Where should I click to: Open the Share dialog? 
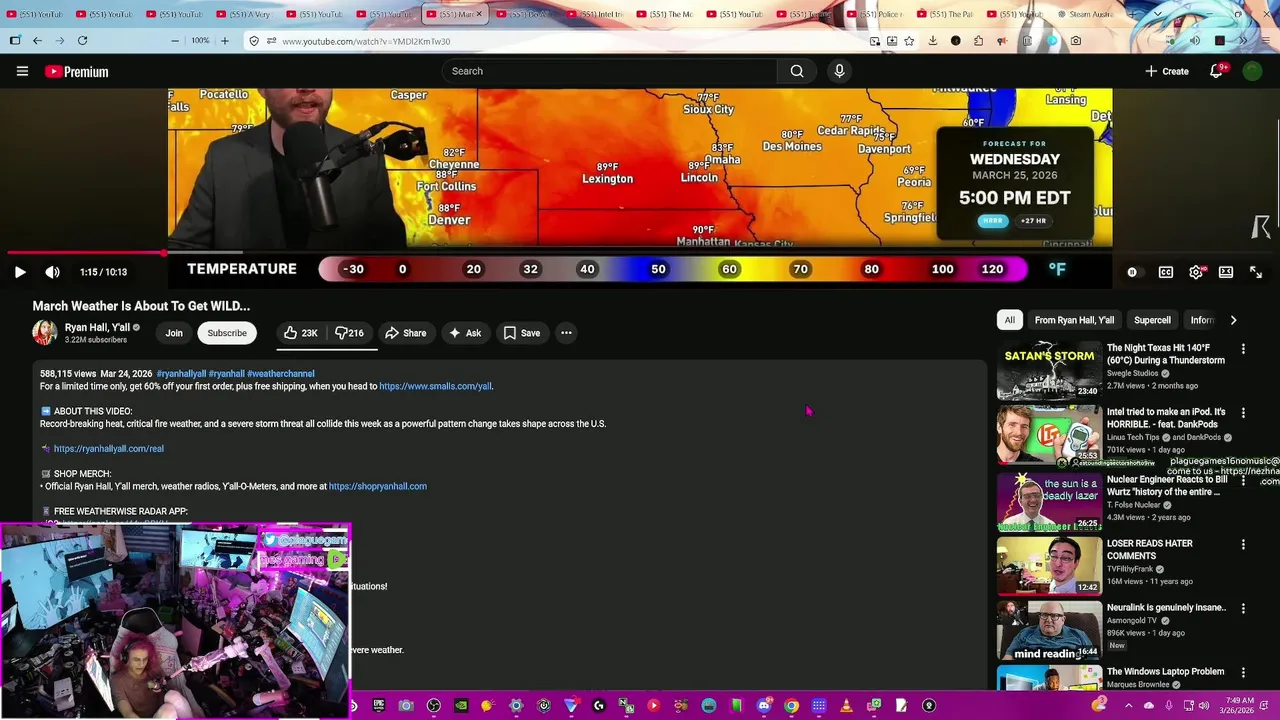pyautogui.click(x=406, y=333)
